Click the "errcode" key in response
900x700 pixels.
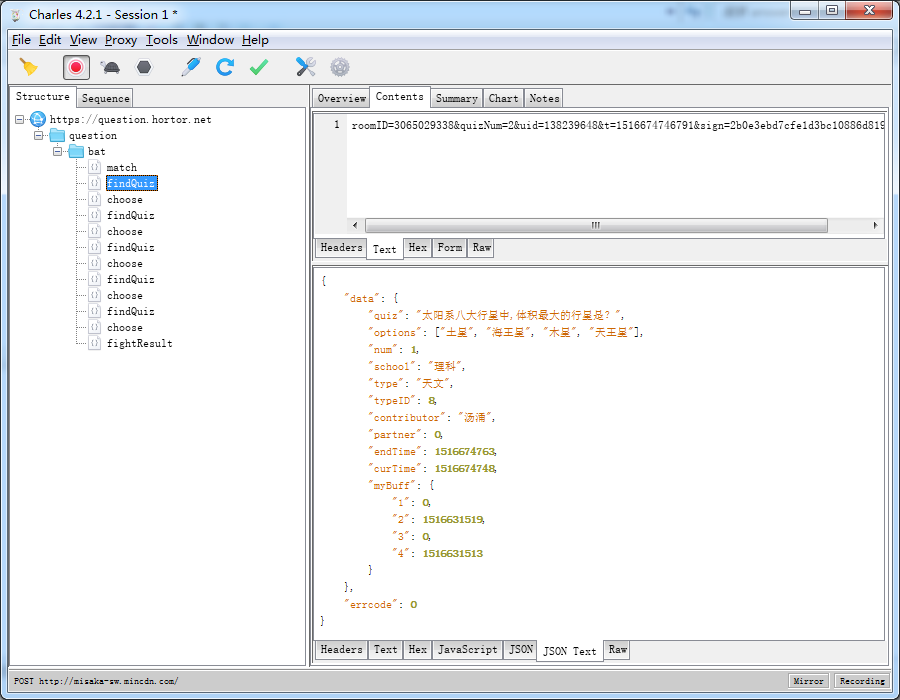click(370, 605)
